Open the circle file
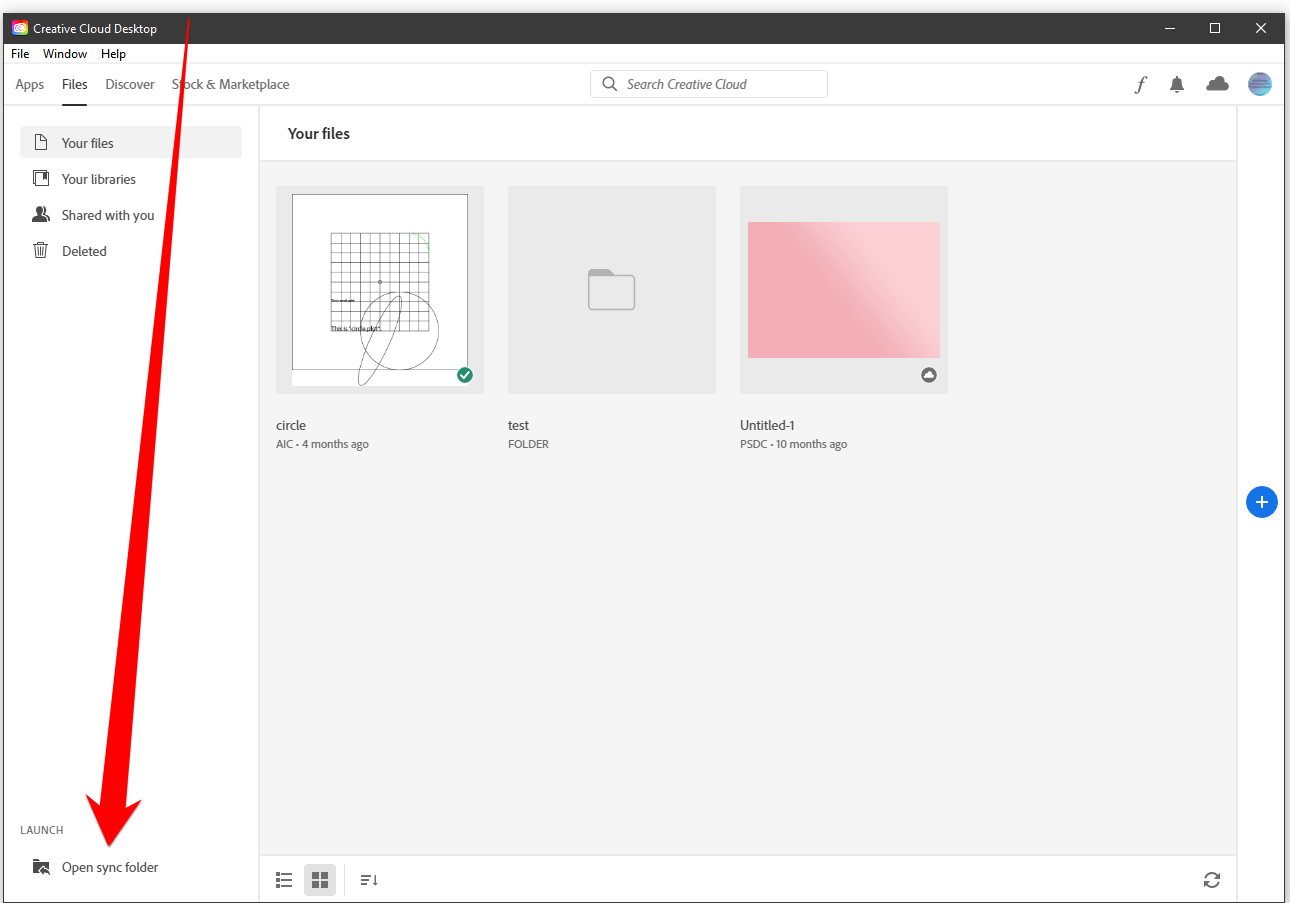Viewport: 1290px width, 903px height. (379, 289)
